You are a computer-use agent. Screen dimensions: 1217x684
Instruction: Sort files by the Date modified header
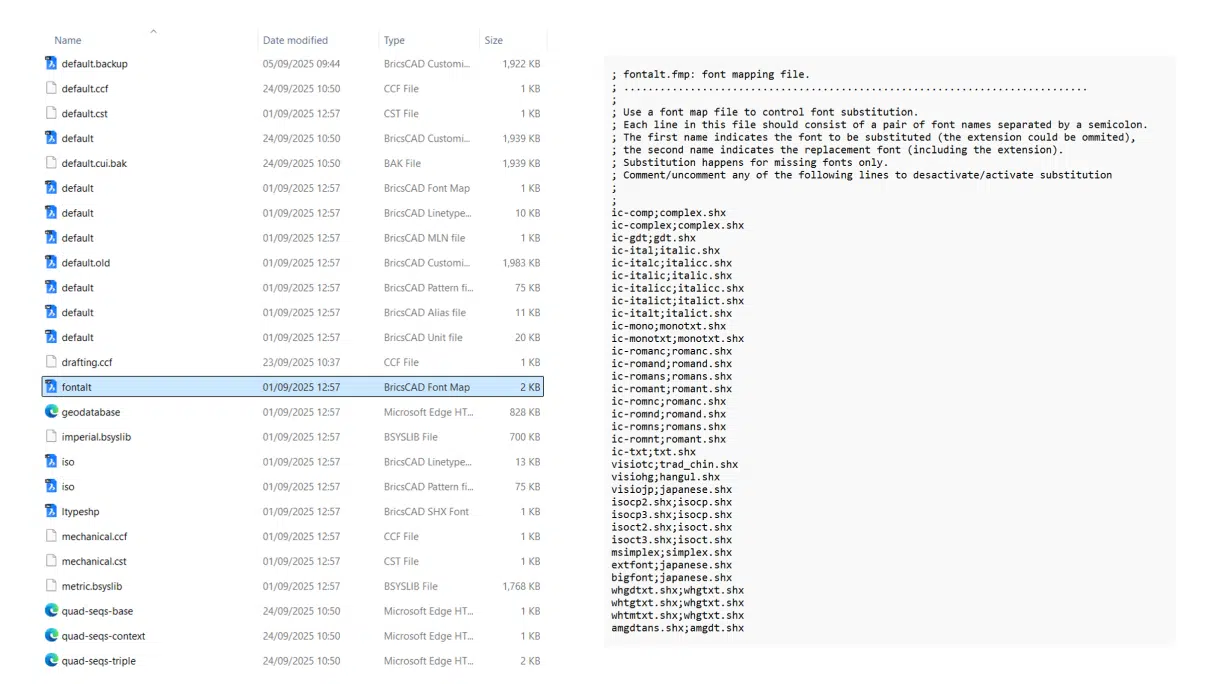pos(295,40)
